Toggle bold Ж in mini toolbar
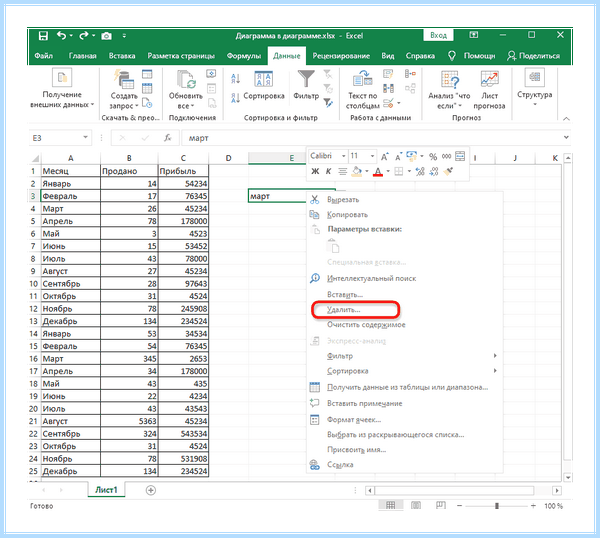This screenshot has width=600, height=538. [315, 171]
